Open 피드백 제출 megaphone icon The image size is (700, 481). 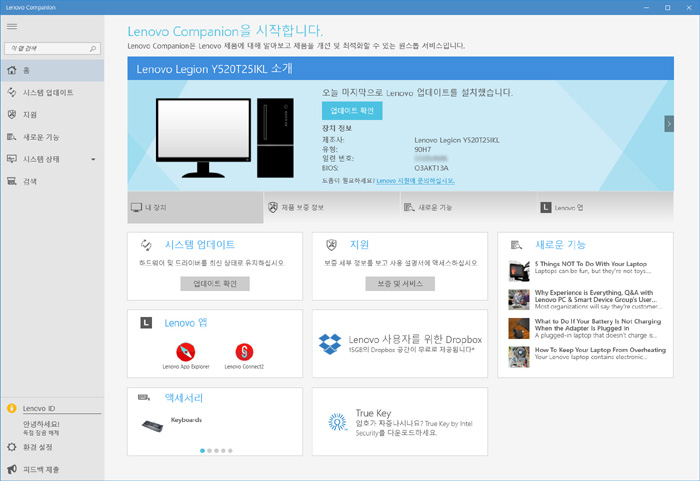coord(12,469)
